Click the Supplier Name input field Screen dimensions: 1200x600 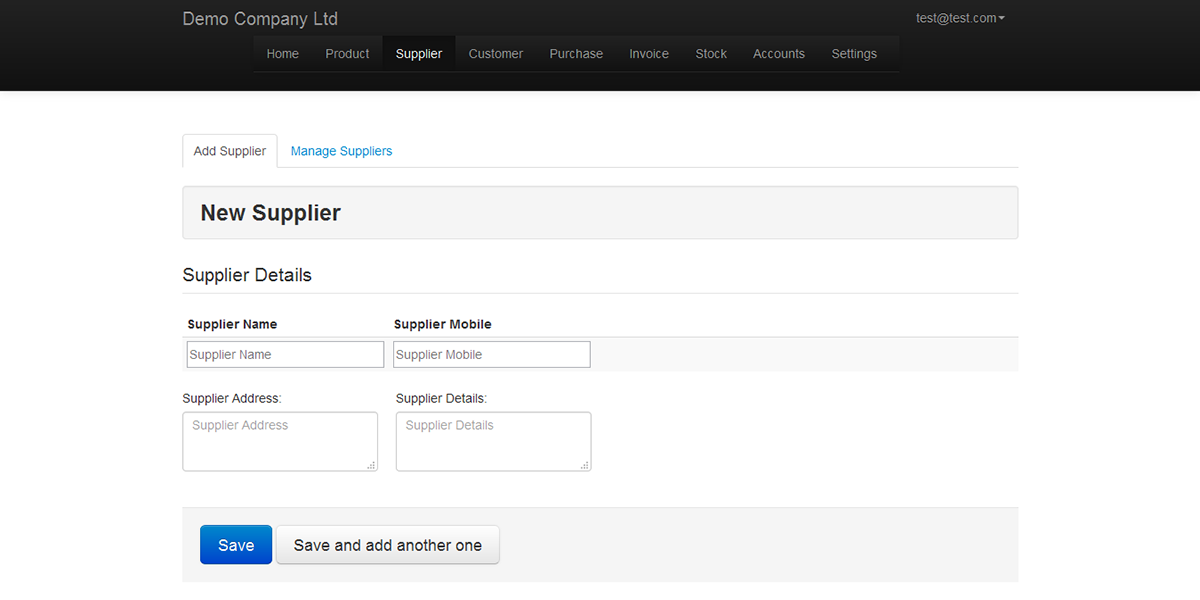pos(284,354)
